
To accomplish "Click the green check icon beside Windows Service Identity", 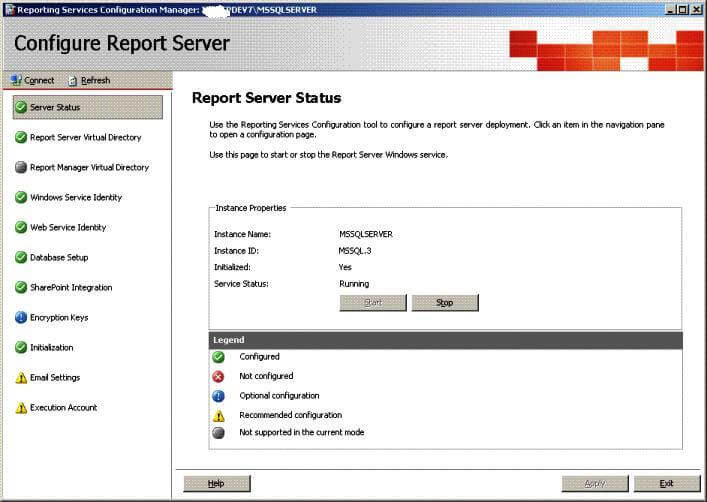I will click(x=21, y=197).
